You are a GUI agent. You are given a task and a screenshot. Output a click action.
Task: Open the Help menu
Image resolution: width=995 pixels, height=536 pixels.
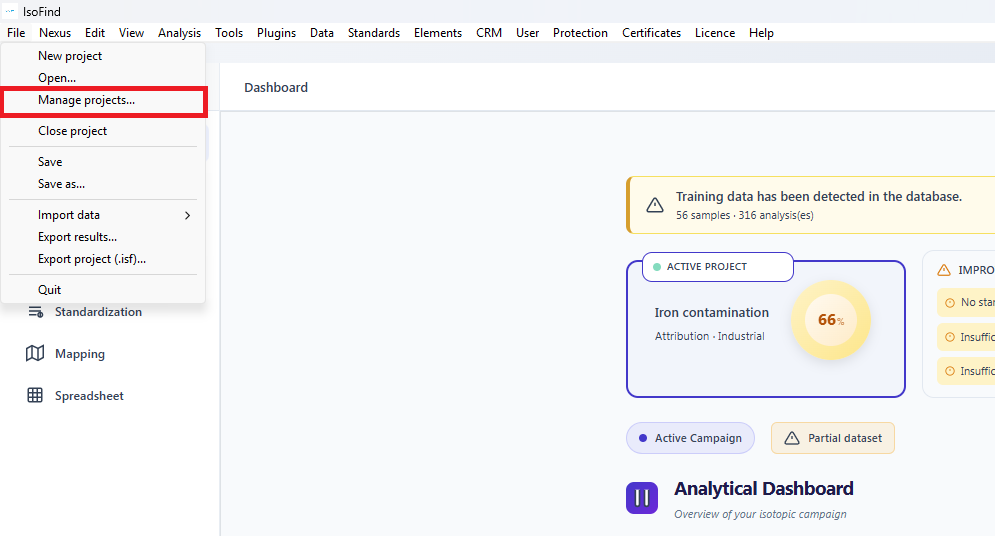[761, 33]
